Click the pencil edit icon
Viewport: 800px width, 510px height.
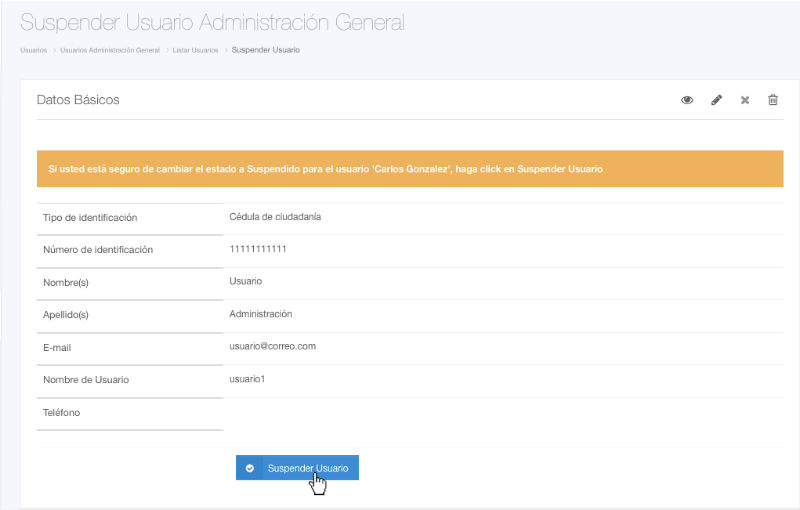pos(716,100)
